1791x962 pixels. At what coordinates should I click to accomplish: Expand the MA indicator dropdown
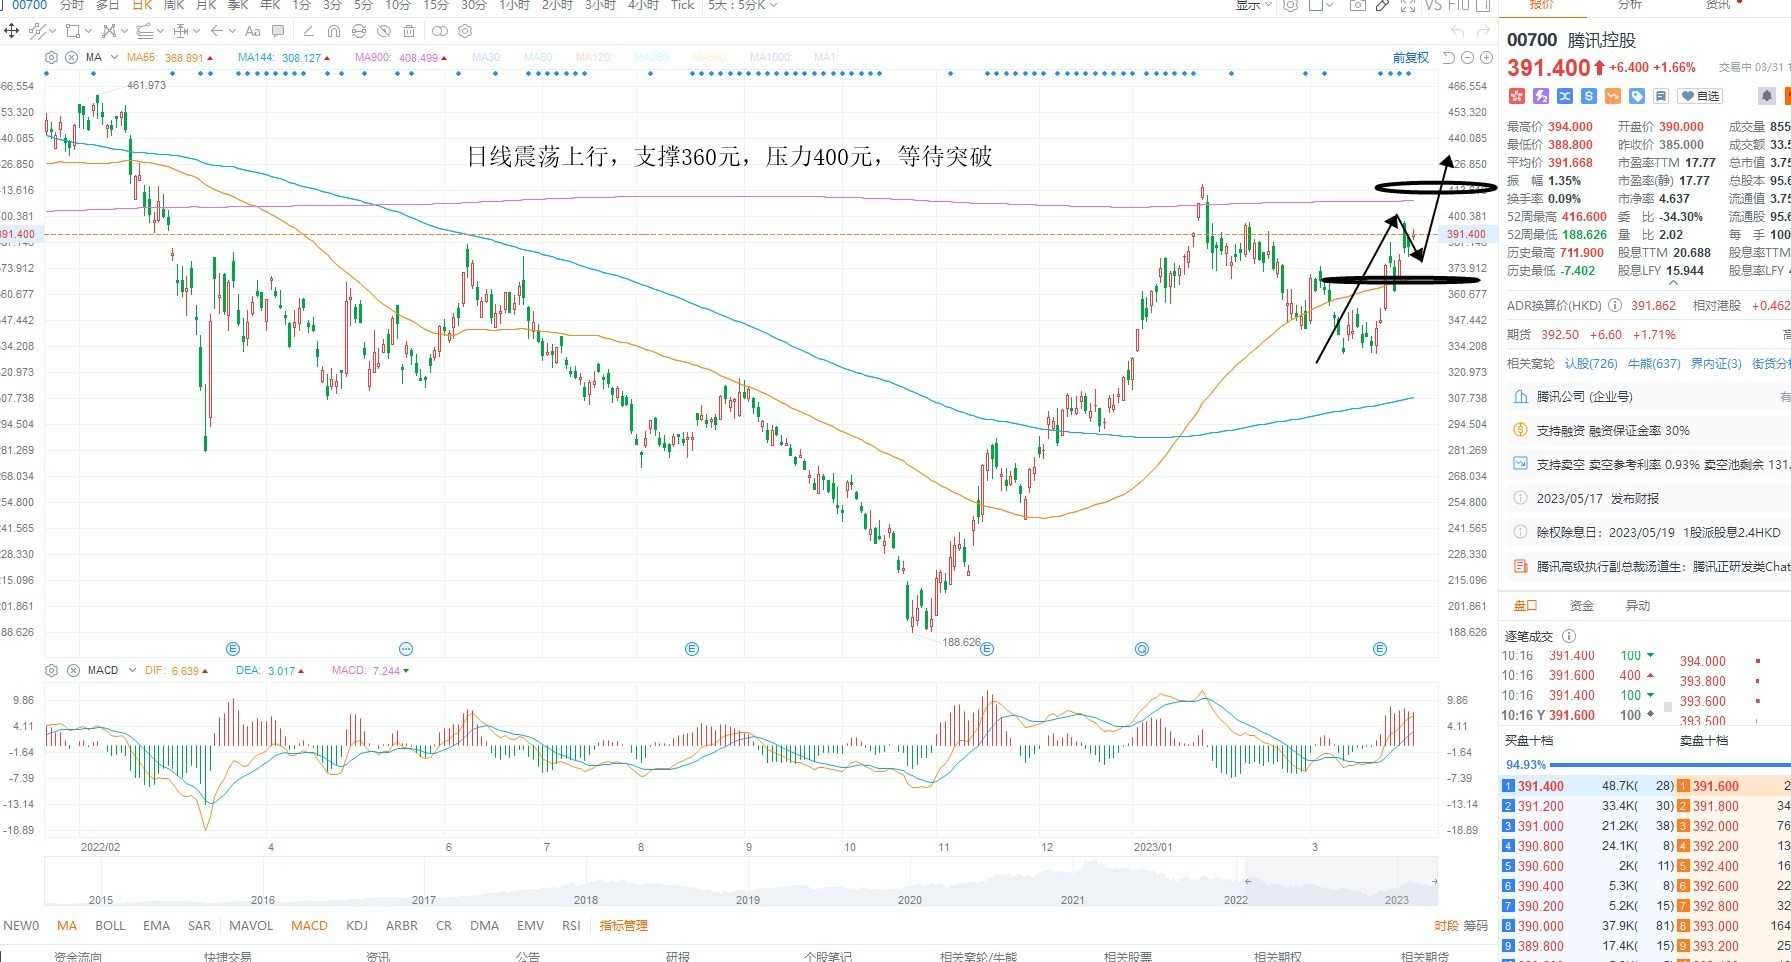(114, 58)
